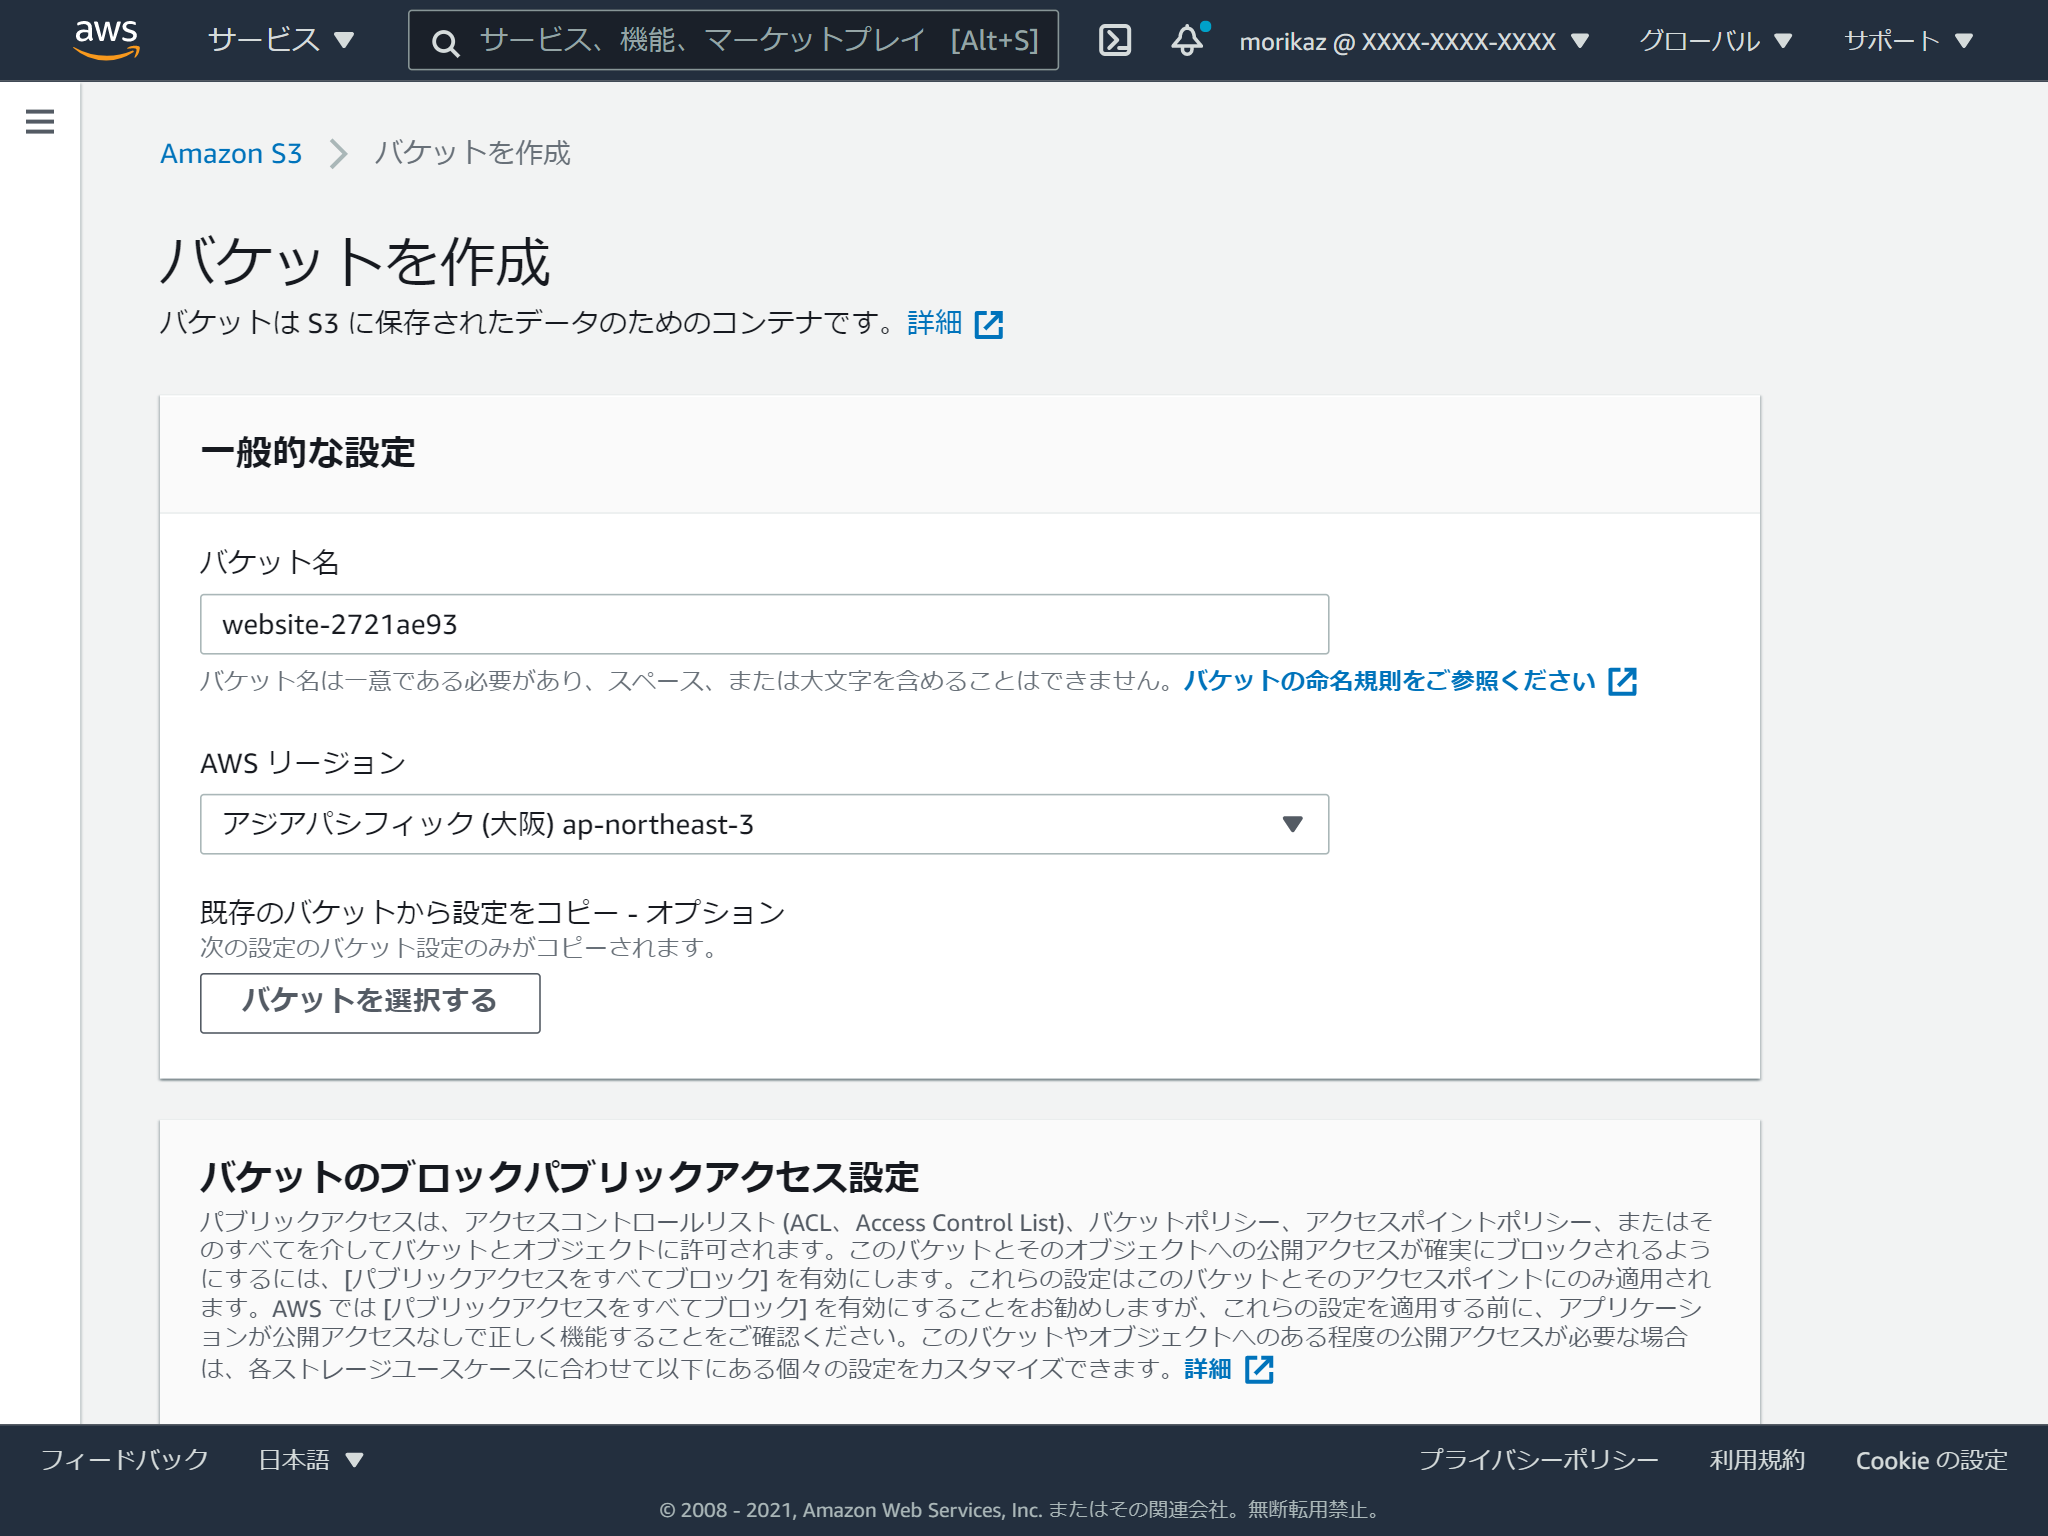The image size is (2048, 1536).
Task: Open the external link icon next to 詳細
Action: (x=989, y=324)
